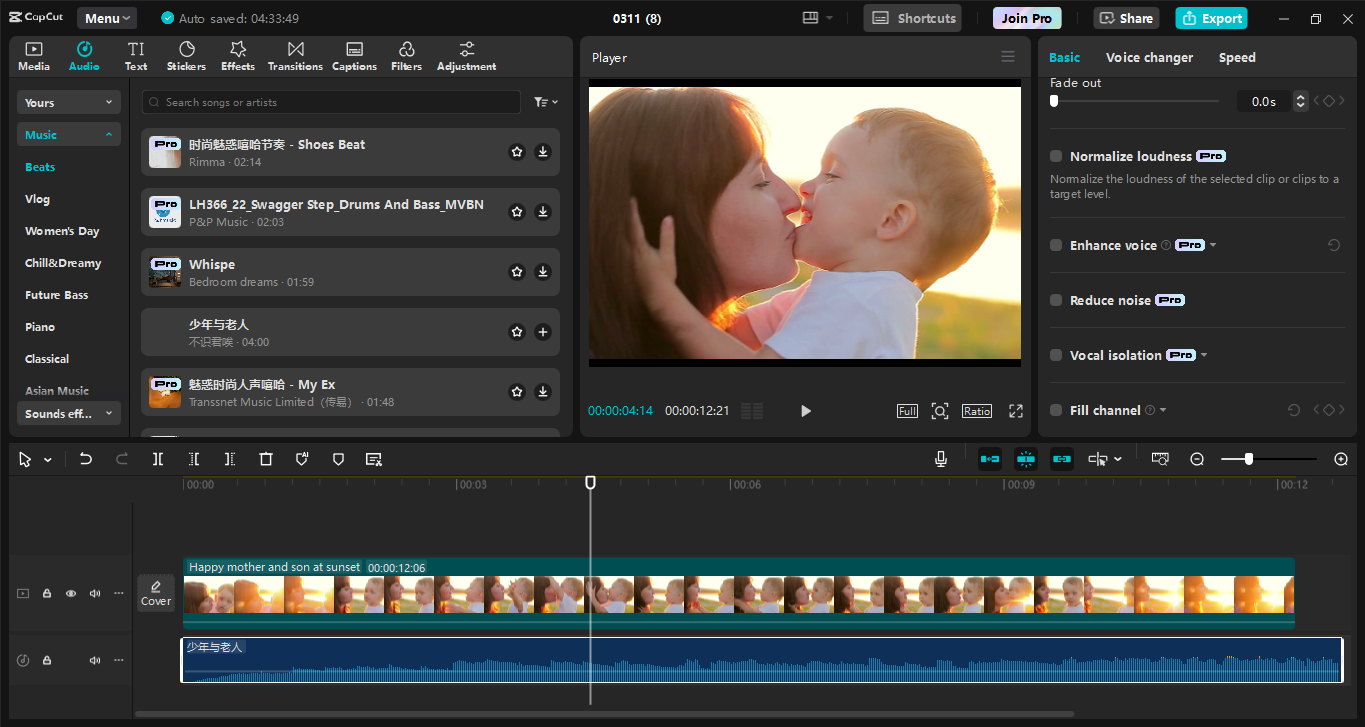1365x727 pixels.
Task: Click the undo arrow in timeline toolbar
Action: tap(86, 459)
